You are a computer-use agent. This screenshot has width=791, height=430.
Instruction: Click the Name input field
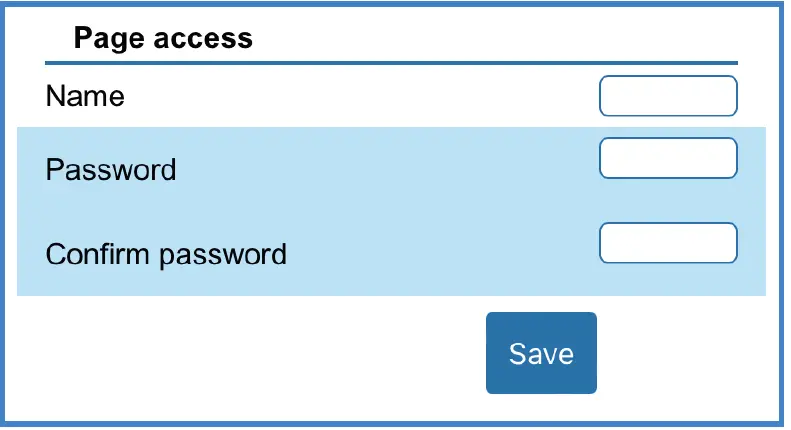668,96
